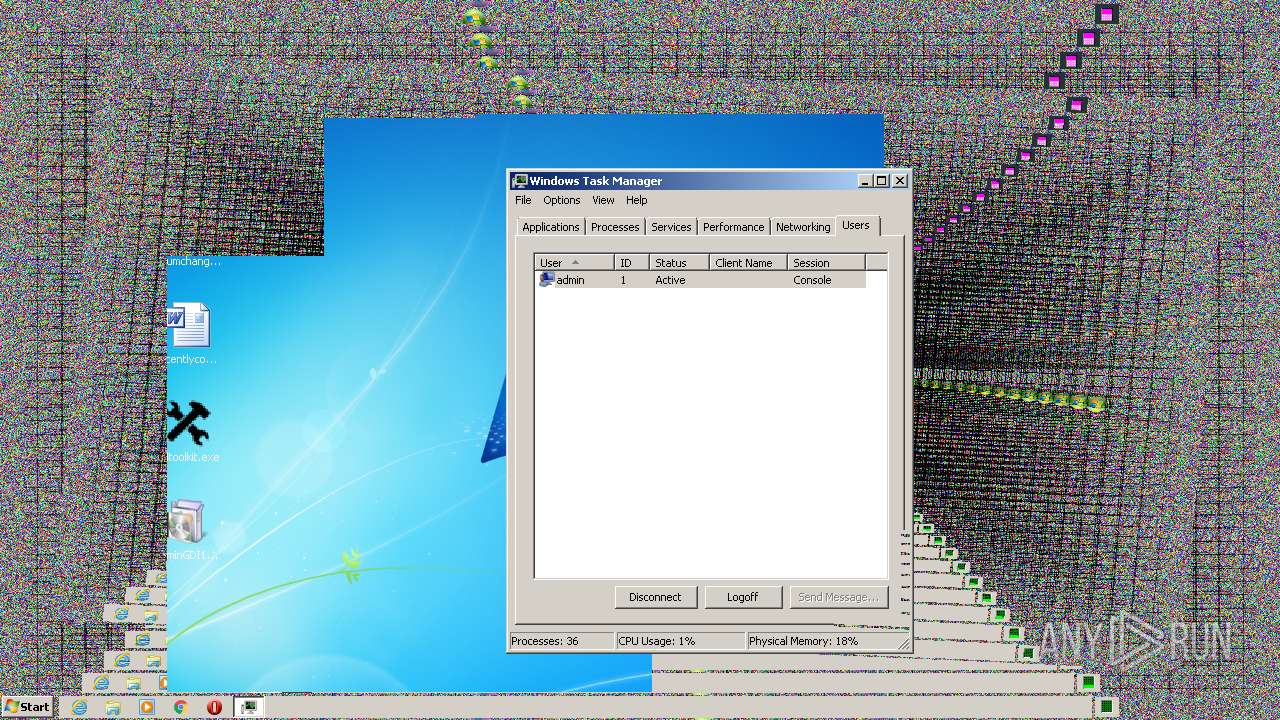Sort by the Status column header
The image size is (1280, 720).
point(679,263)
